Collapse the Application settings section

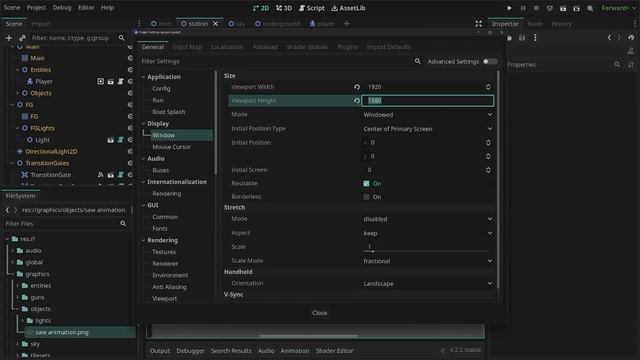(x=143, y=77)
